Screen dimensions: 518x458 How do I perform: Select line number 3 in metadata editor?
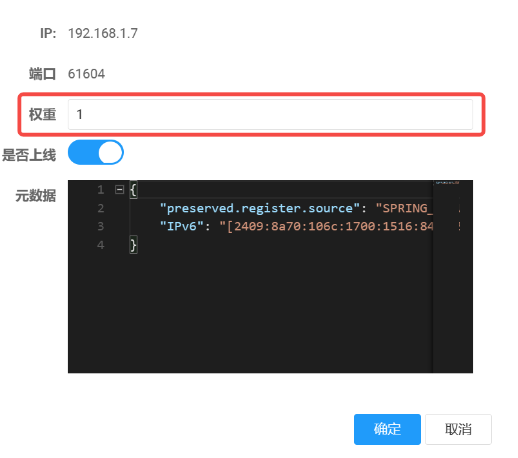tap(101, 227)
